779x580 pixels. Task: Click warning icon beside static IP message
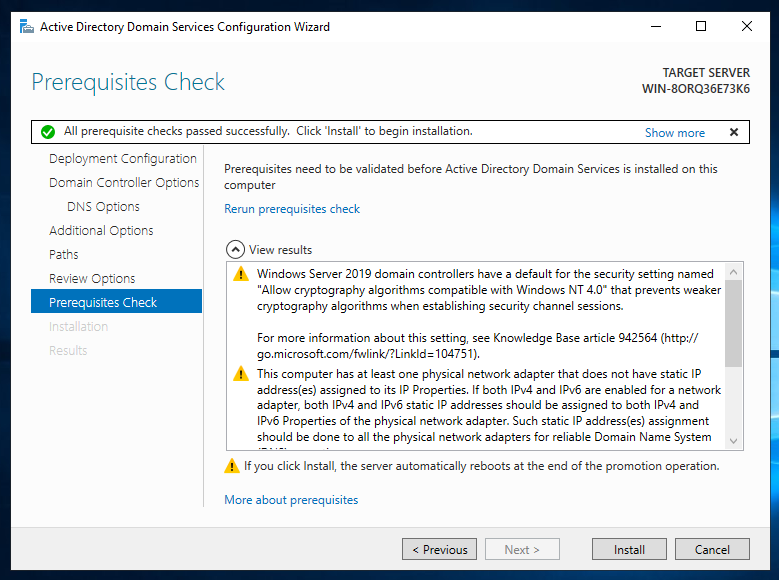tap(241, 373)
